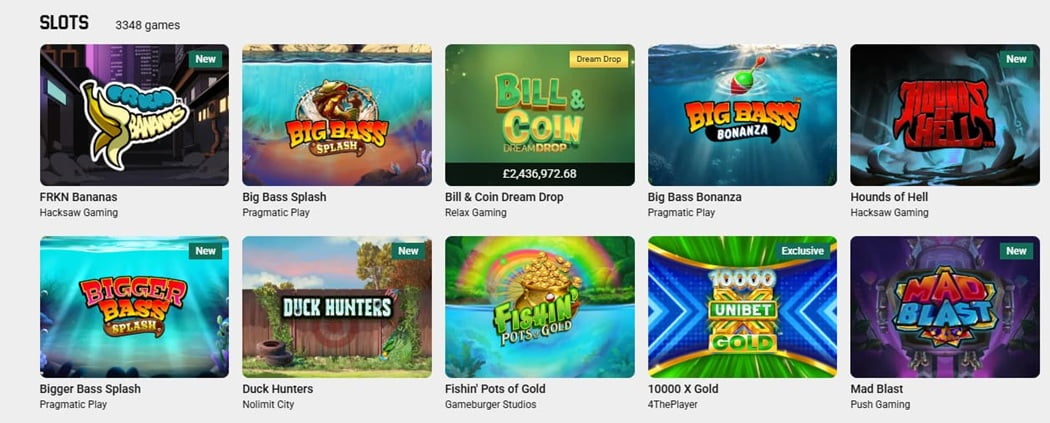The height and width of the screenshot is (423, 1050).
Task: Open the Big Bass Bonanza game thumbnail
Action: click(742, 115)
